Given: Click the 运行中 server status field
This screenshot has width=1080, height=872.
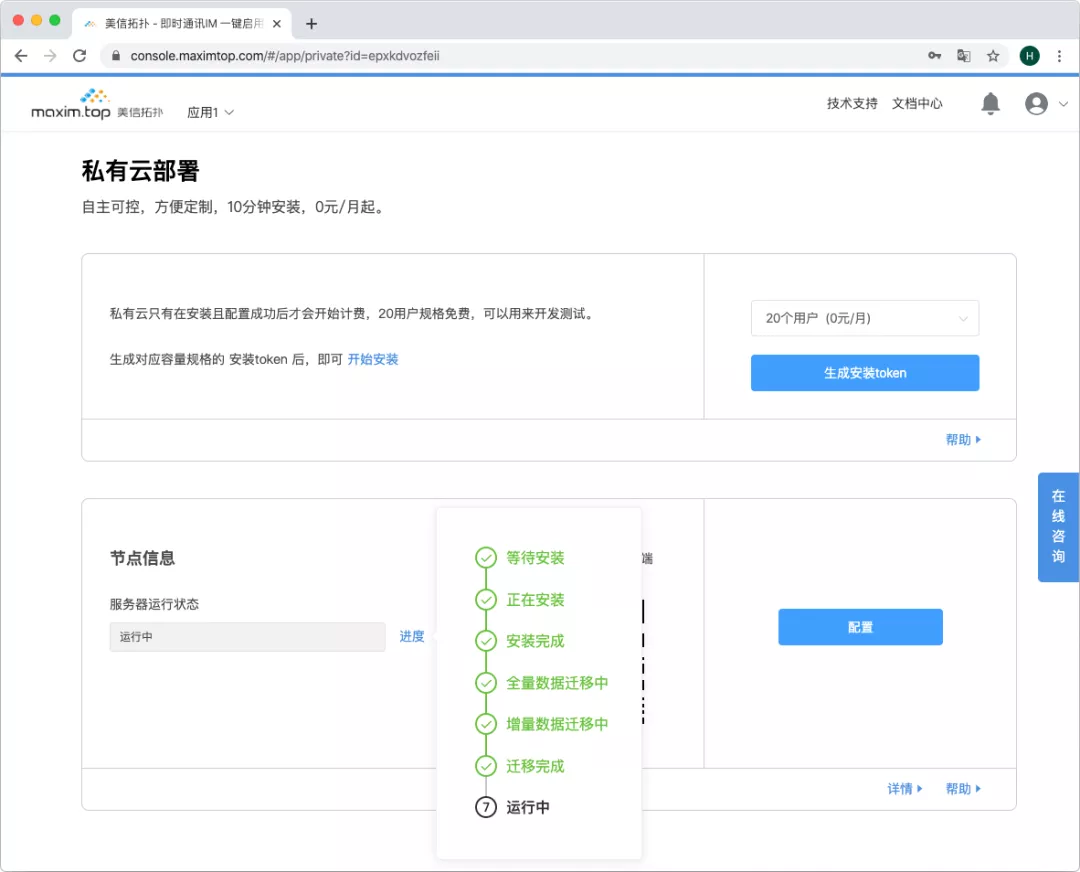Looking at the screenshot, I should 247,636.
